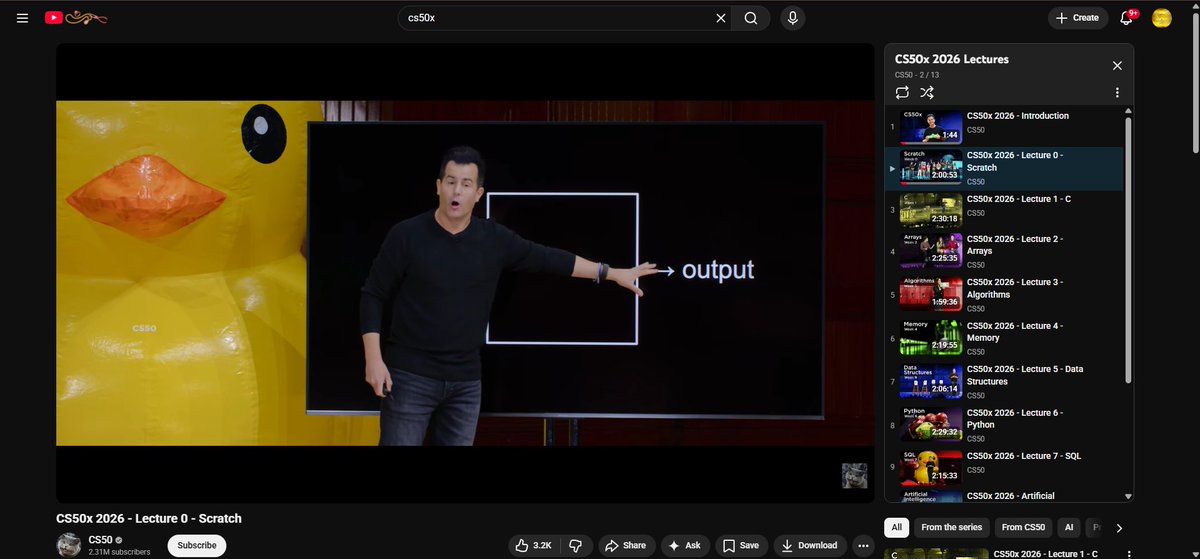
Task: Open the Ask AI button
Action: 685,545
